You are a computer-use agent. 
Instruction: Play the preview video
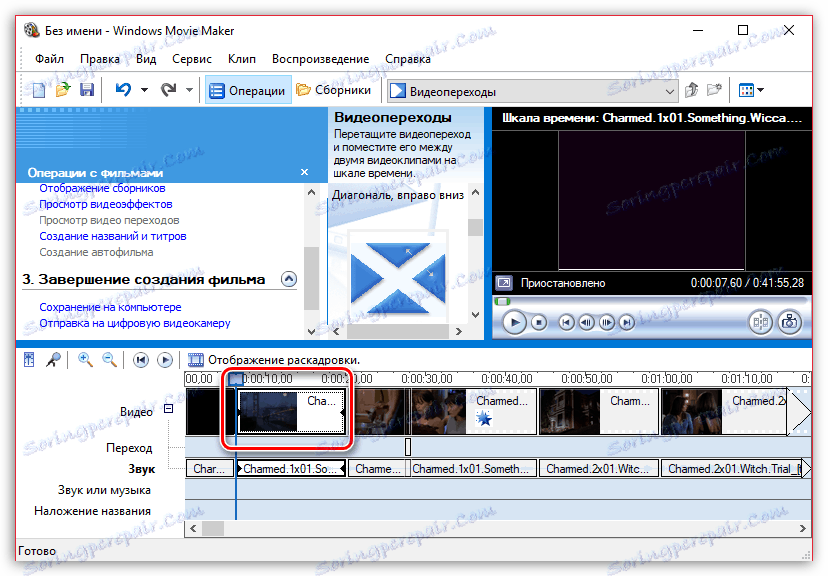tap(515, 322)
